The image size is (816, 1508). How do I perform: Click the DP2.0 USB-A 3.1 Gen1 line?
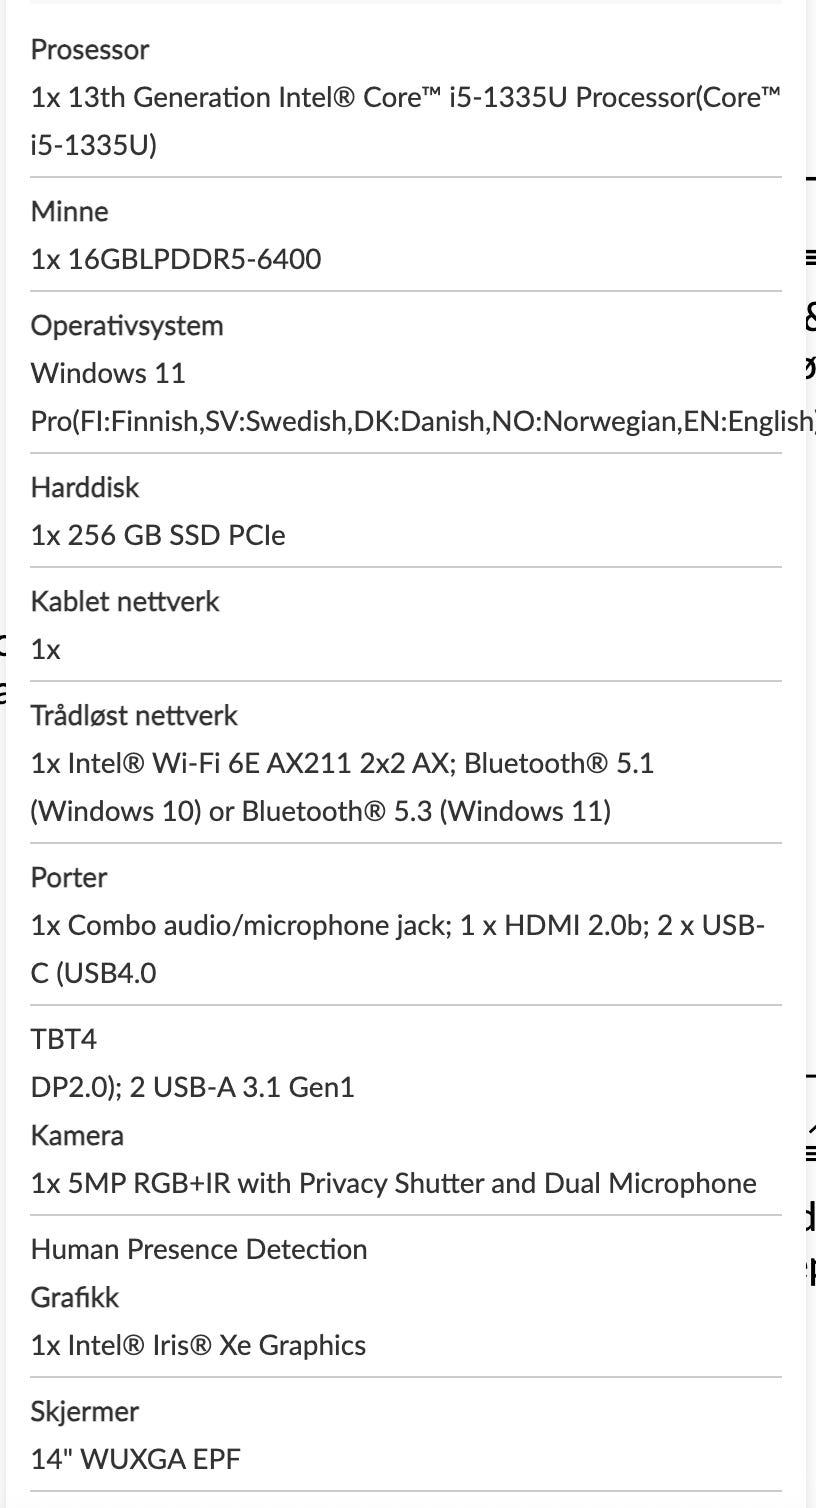tap(193, 1088)
